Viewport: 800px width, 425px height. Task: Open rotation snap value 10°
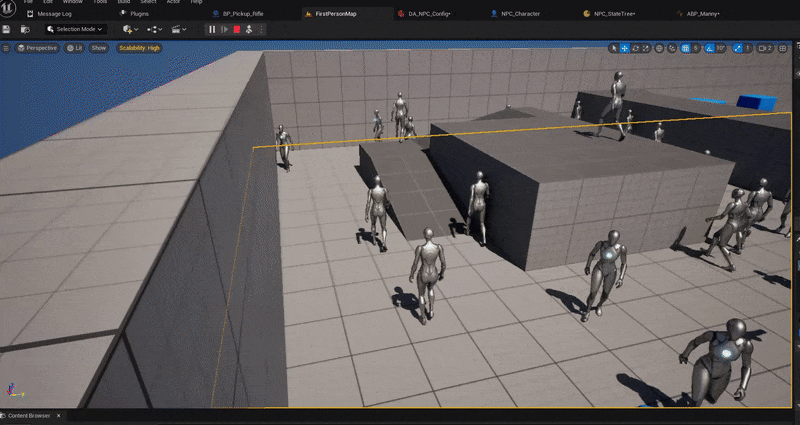coord(721,48)
